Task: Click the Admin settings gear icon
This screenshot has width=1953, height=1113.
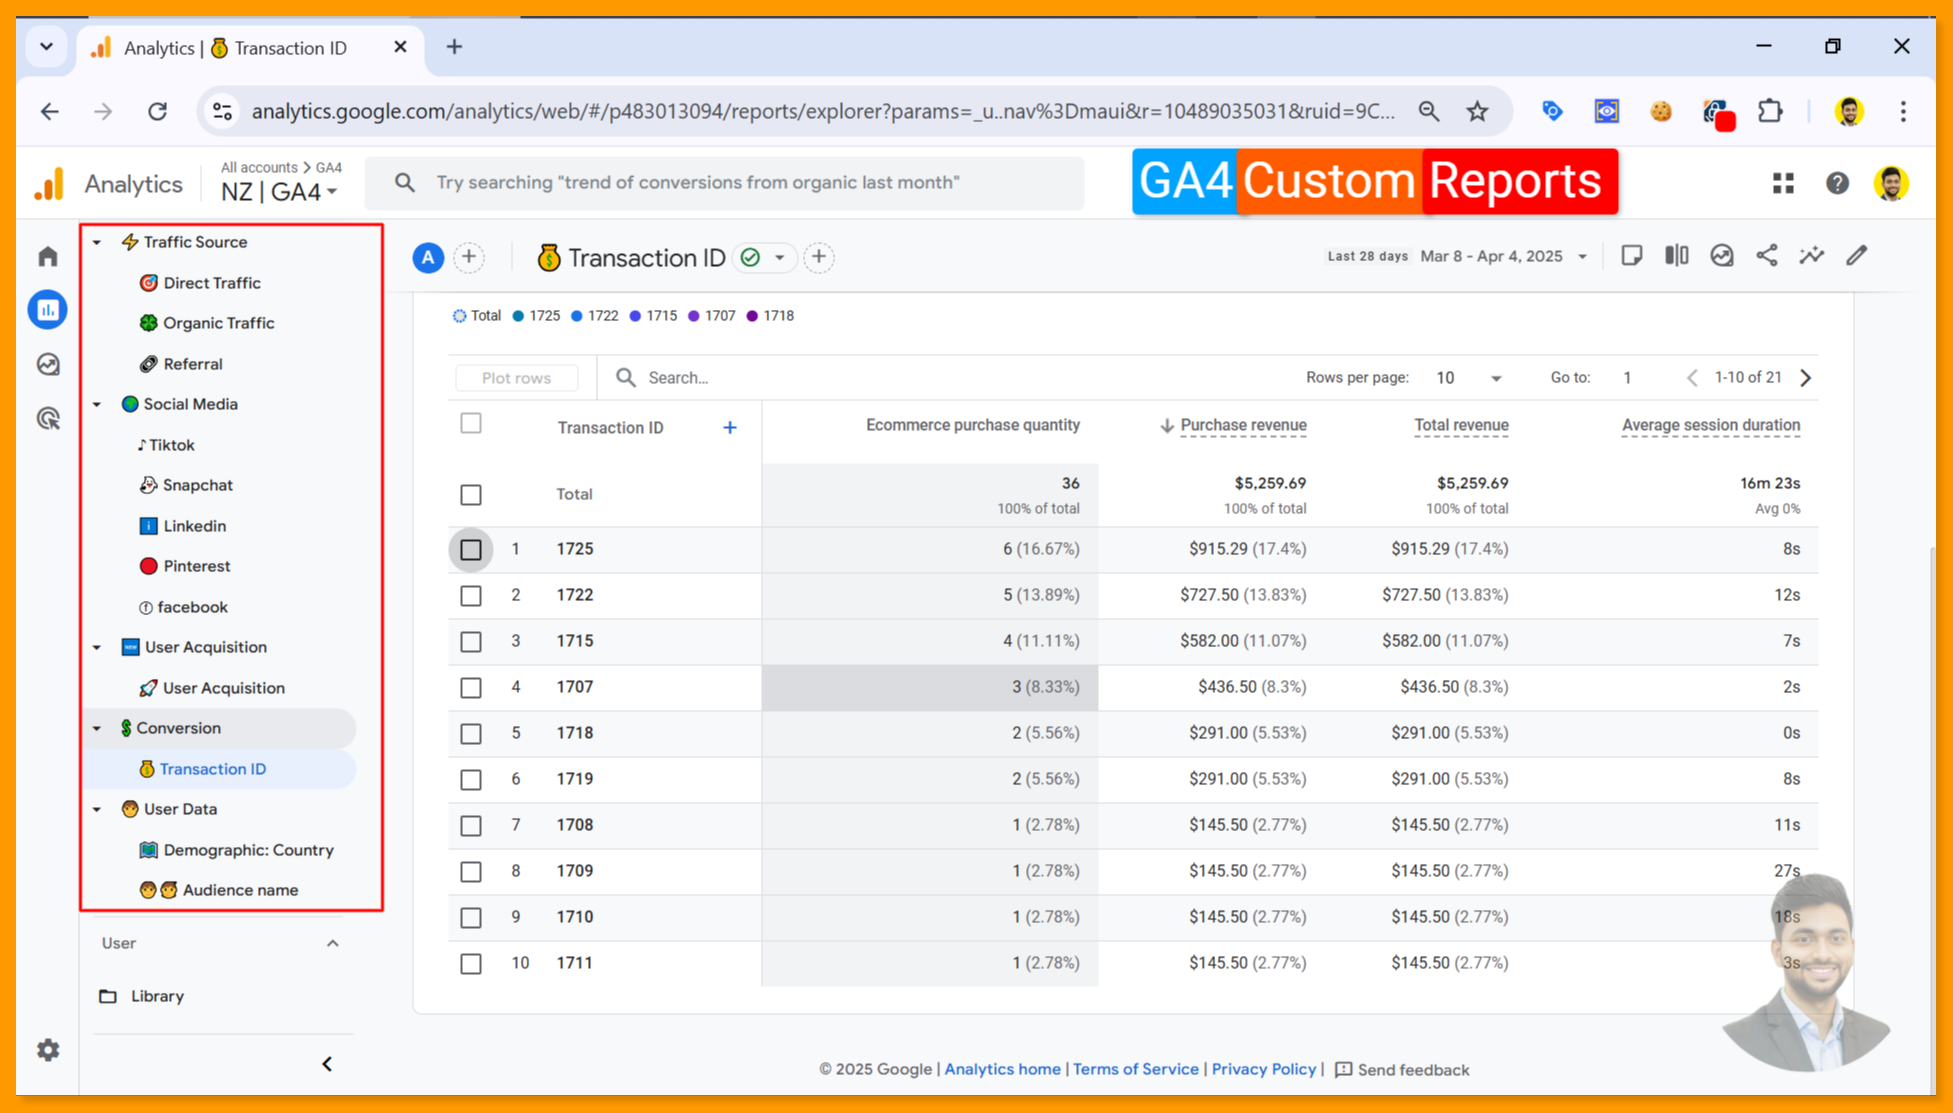Action: pos(48,1050)
